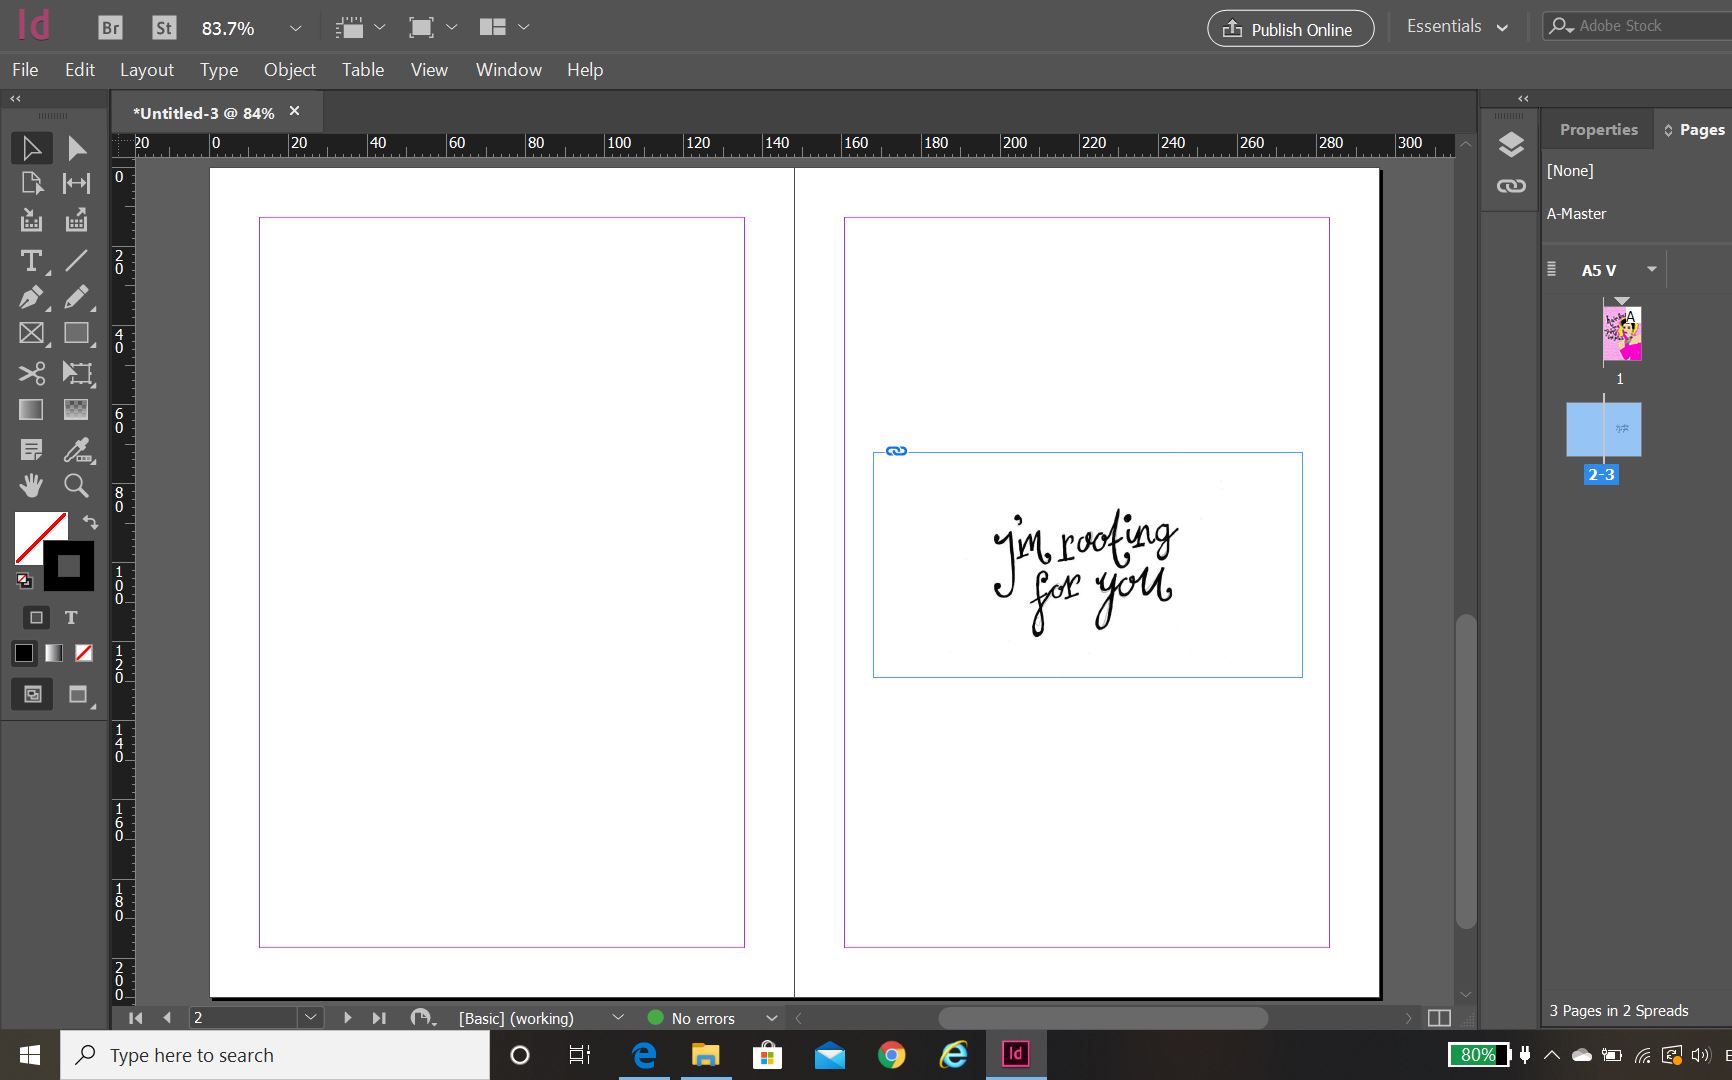Open the page number dropdown
The image size is (1732, 1080).
click(x=311, y=1018)
